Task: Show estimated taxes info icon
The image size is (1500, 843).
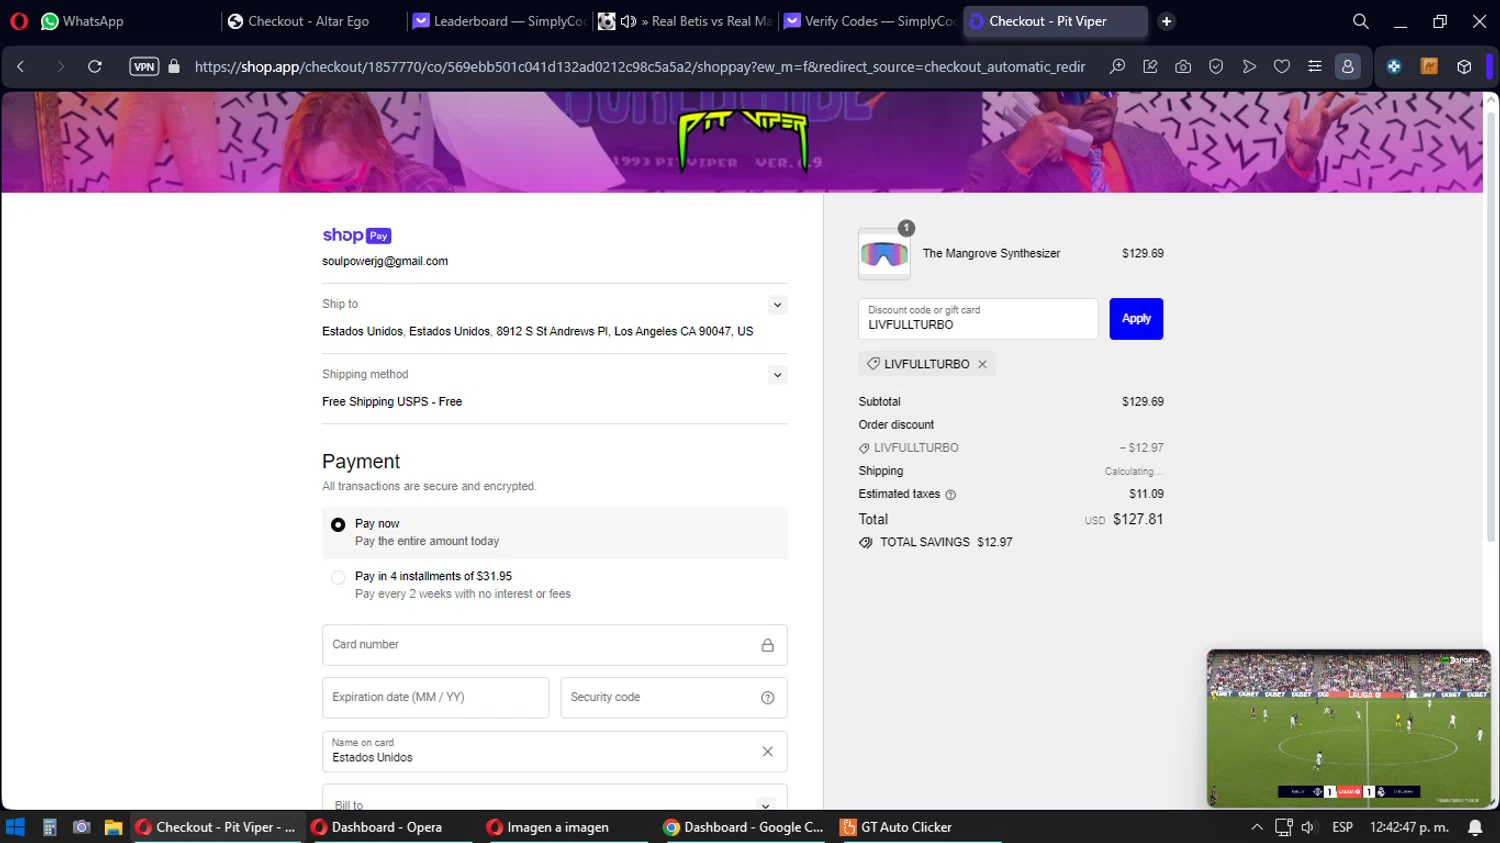Action: click(951, 495)
